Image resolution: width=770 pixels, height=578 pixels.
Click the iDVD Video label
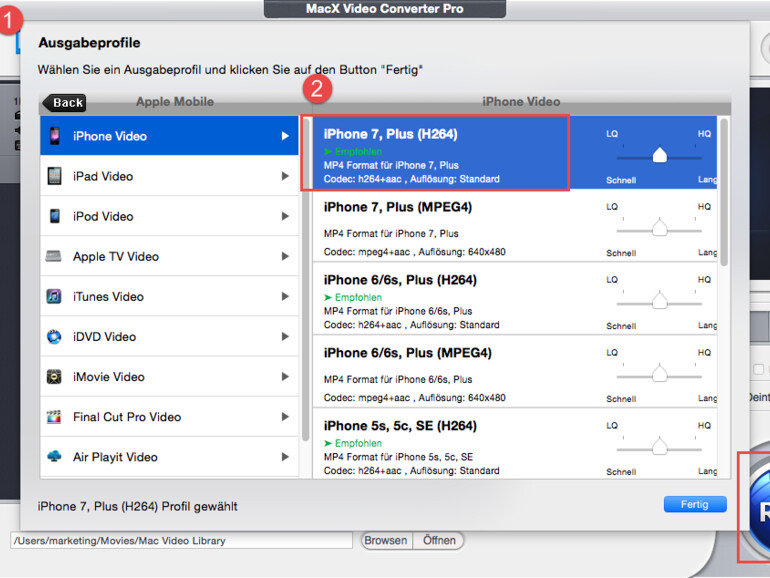pos(105,336)
